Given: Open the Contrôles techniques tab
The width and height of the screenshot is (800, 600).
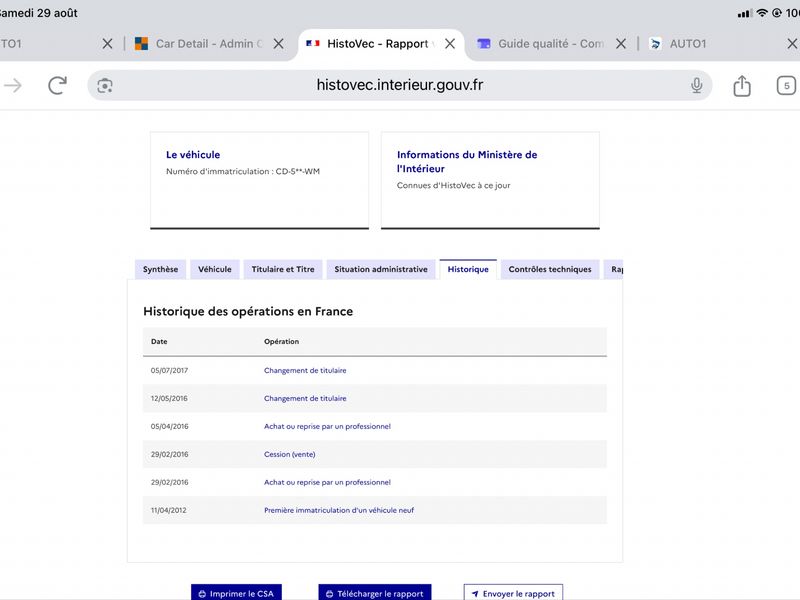Looking at the screenshot, I should click(x=550, y=269).
